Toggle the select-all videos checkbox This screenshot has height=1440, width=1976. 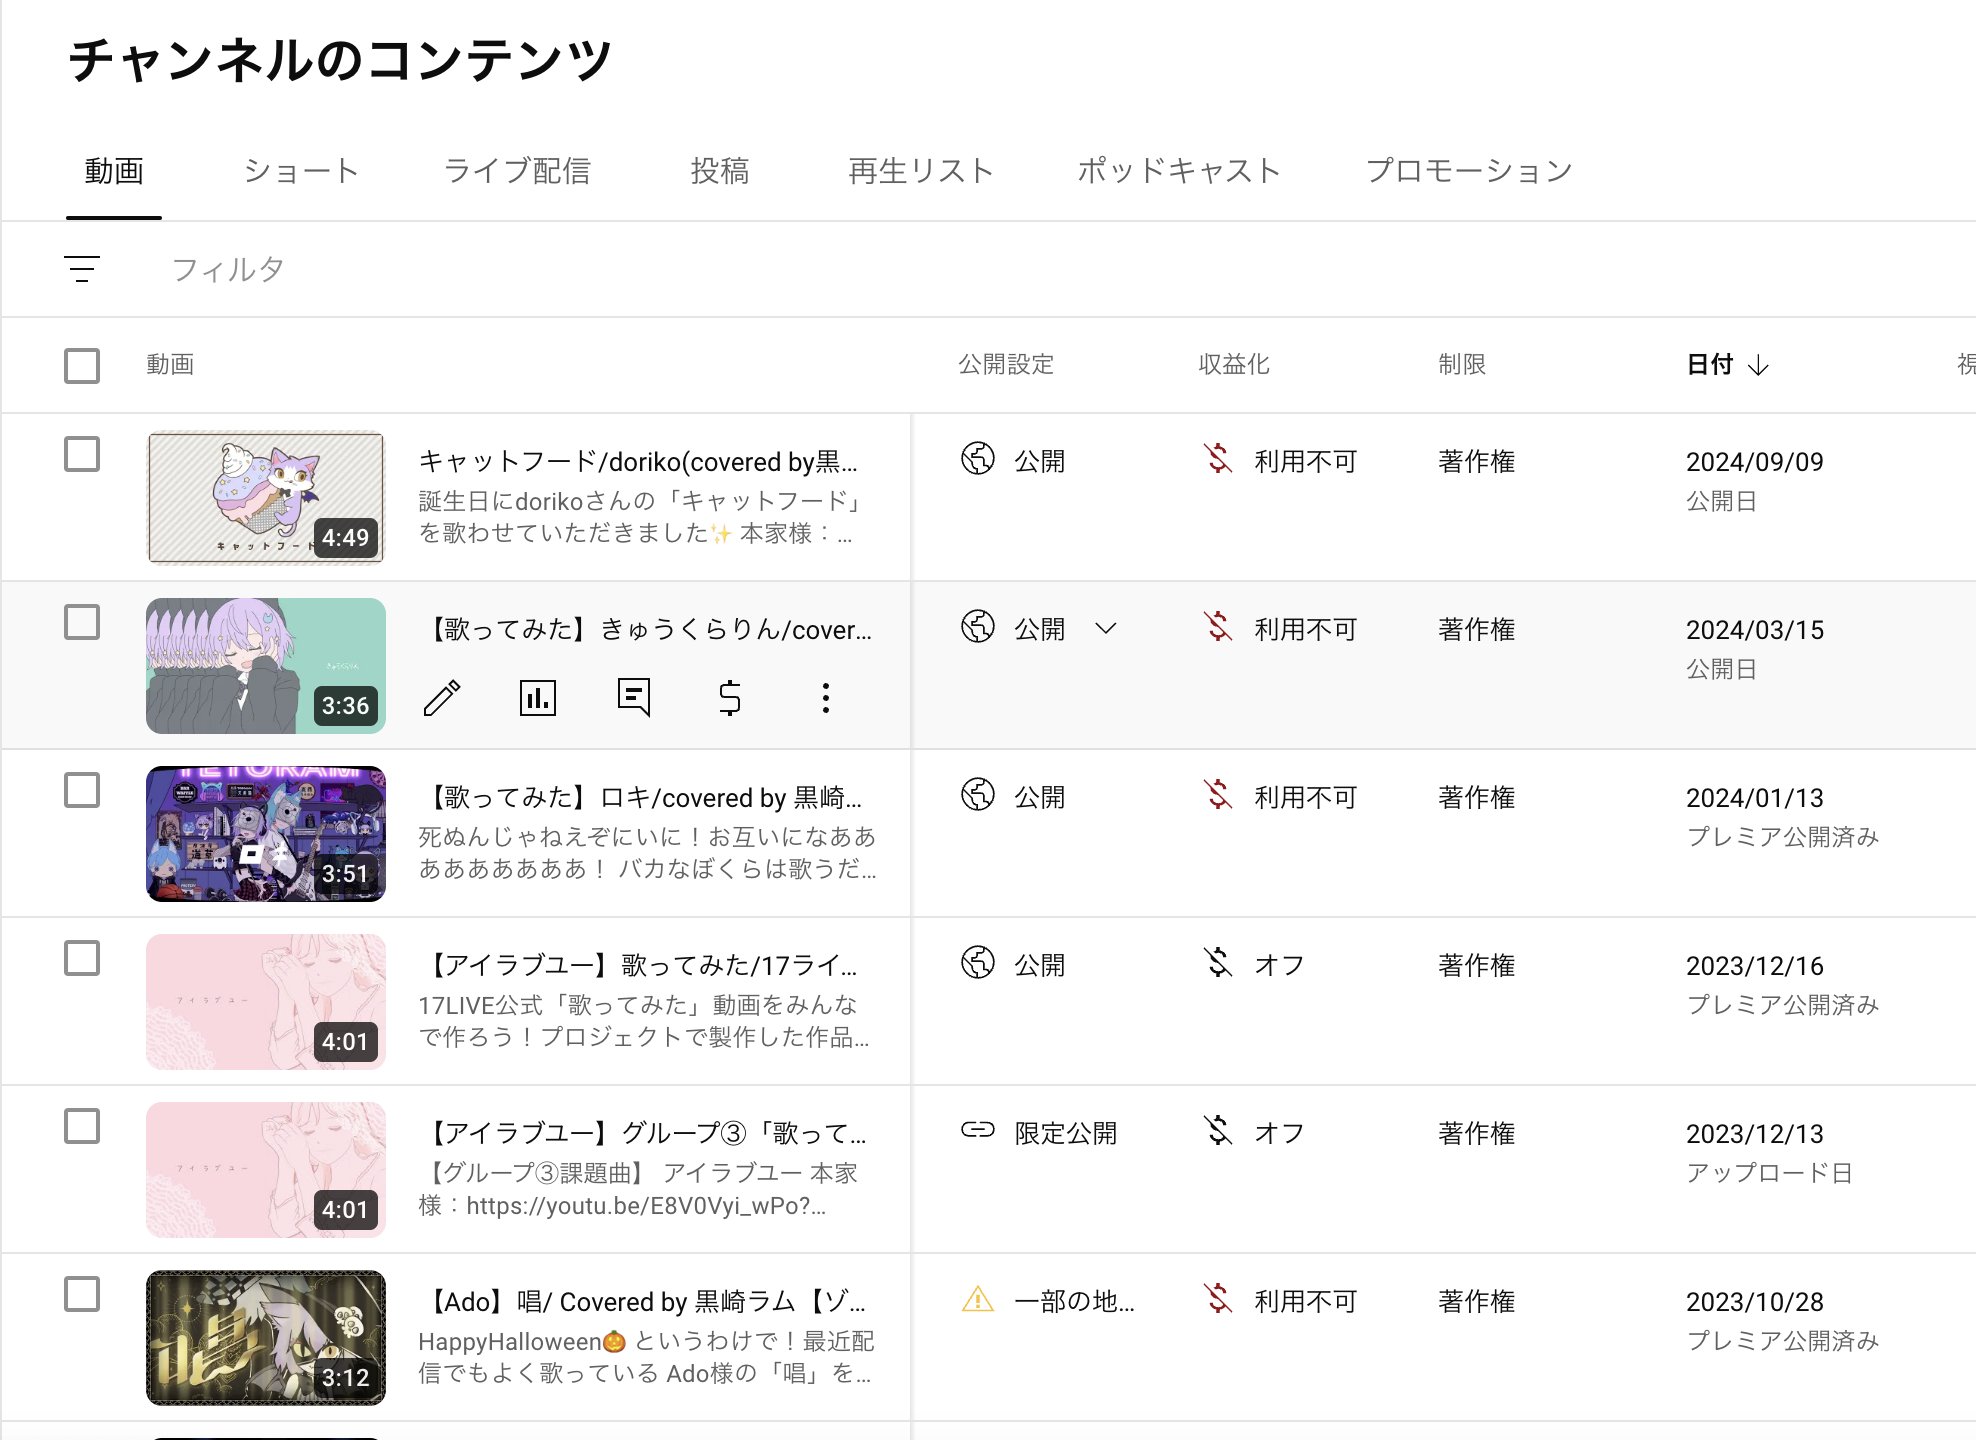coord(82,366)
